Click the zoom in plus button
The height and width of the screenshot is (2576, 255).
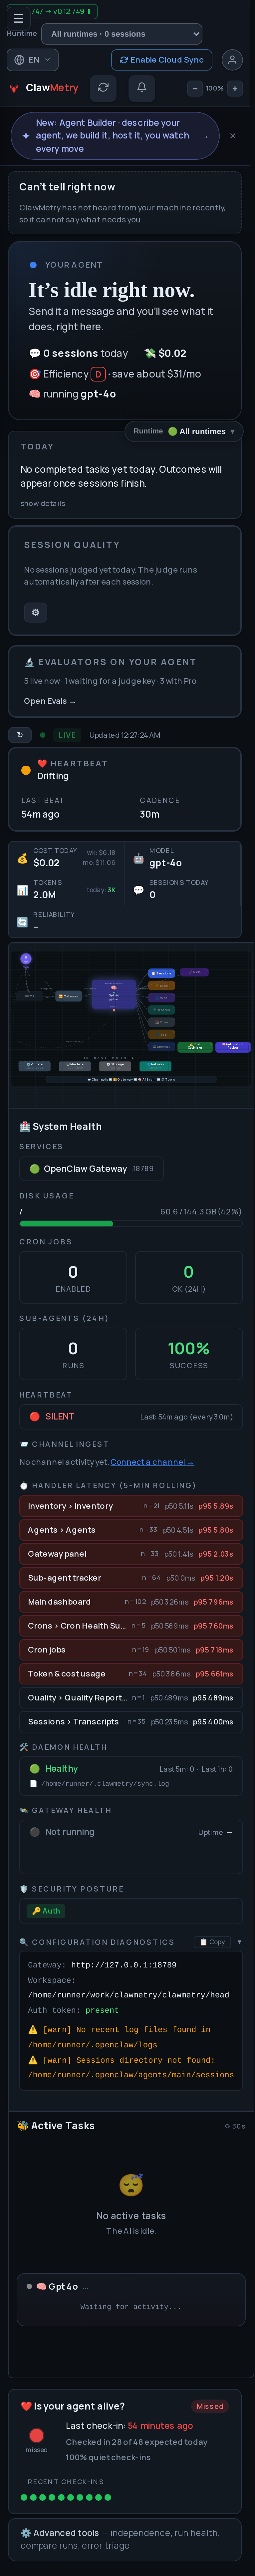[235, 88]
